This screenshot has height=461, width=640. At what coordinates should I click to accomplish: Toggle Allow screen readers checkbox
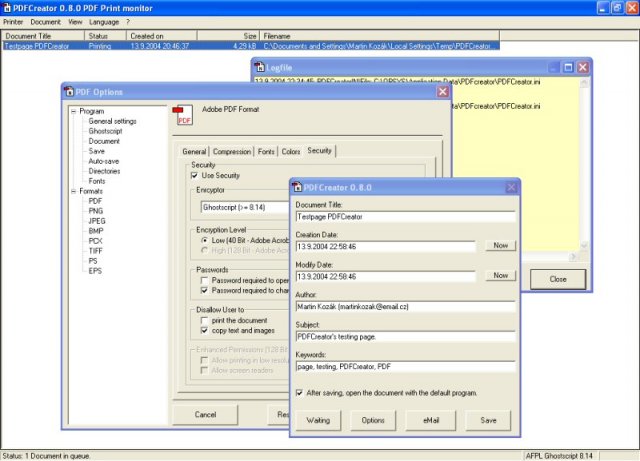click(x=204, y=370)
